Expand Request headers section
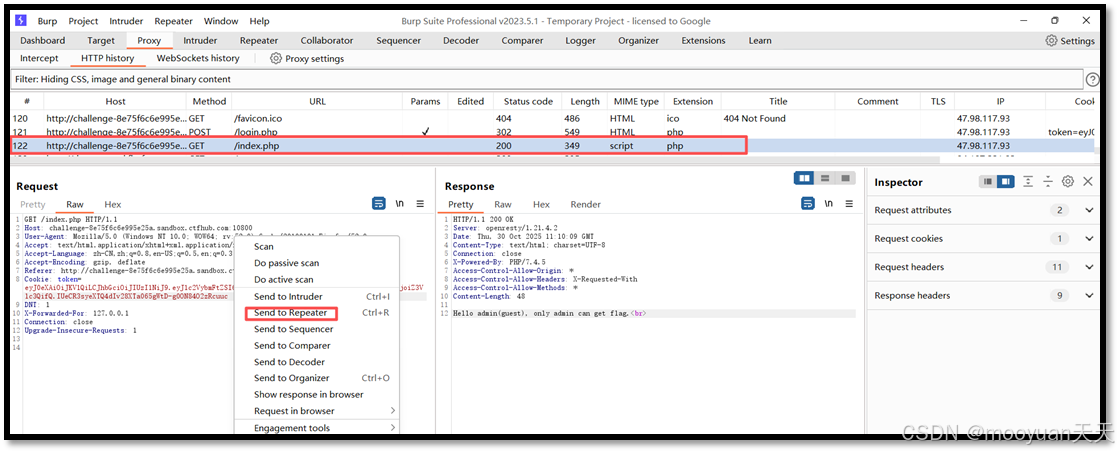The width and height of the screenshot is (1119, 453). 1089,268
